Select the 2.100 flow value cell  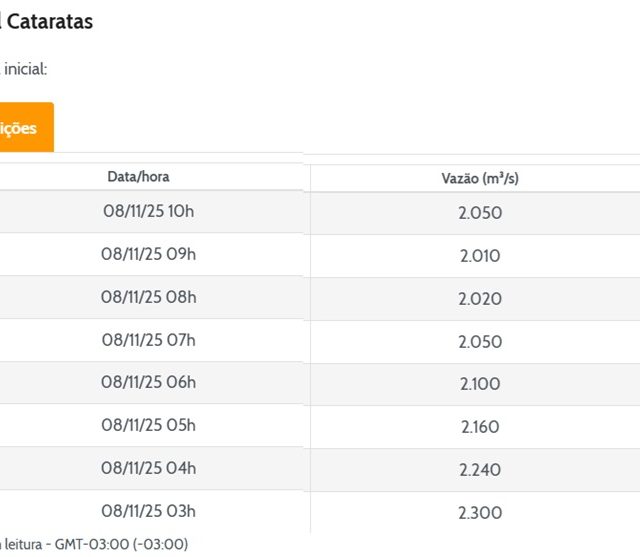click(480, 384)
